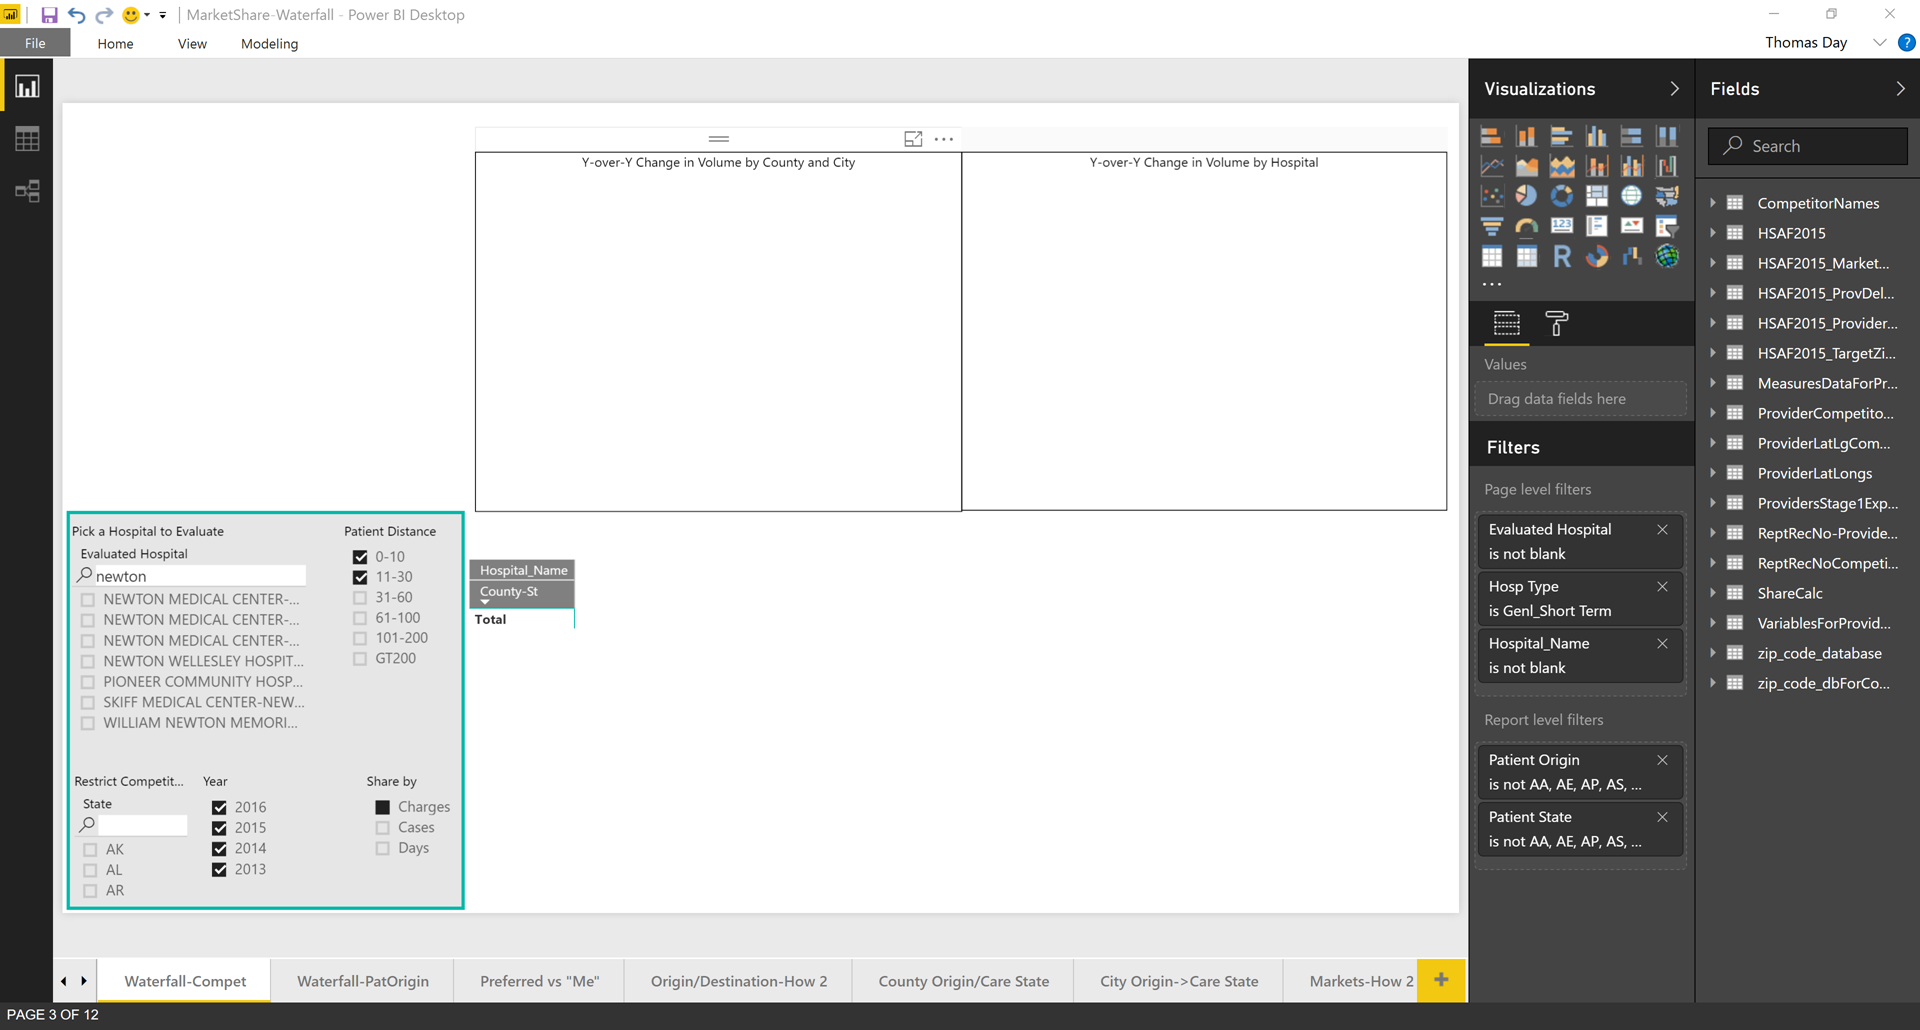Collapse the Fields pane
The width and height of the screenshot is (1920, 1030).
[1901, 89]
